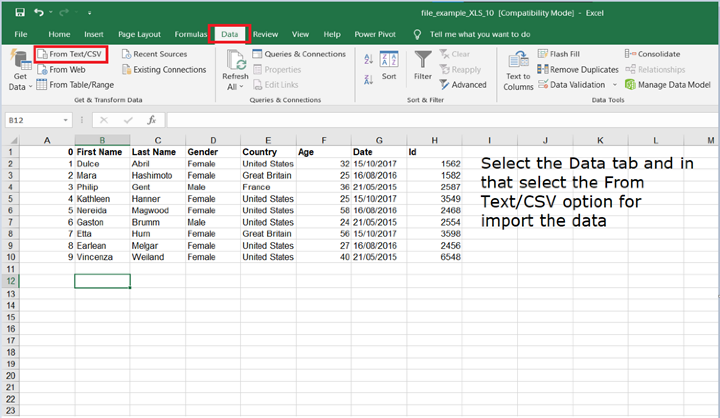Image resolution: width=720 pixels, height=418 pixels.
Task: Open the Page Layout tab
Action: [139, 34]
